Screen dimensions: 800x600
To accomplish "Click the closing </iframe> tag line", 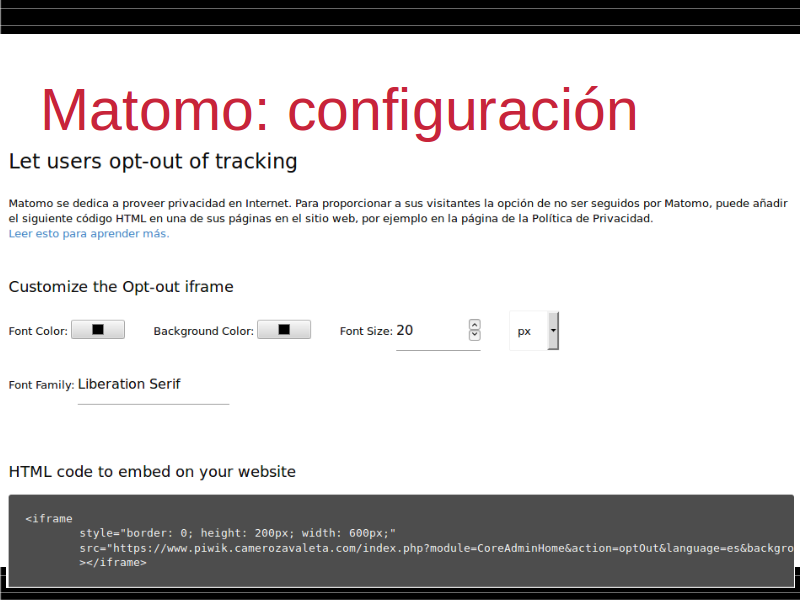I will point(112,563).
